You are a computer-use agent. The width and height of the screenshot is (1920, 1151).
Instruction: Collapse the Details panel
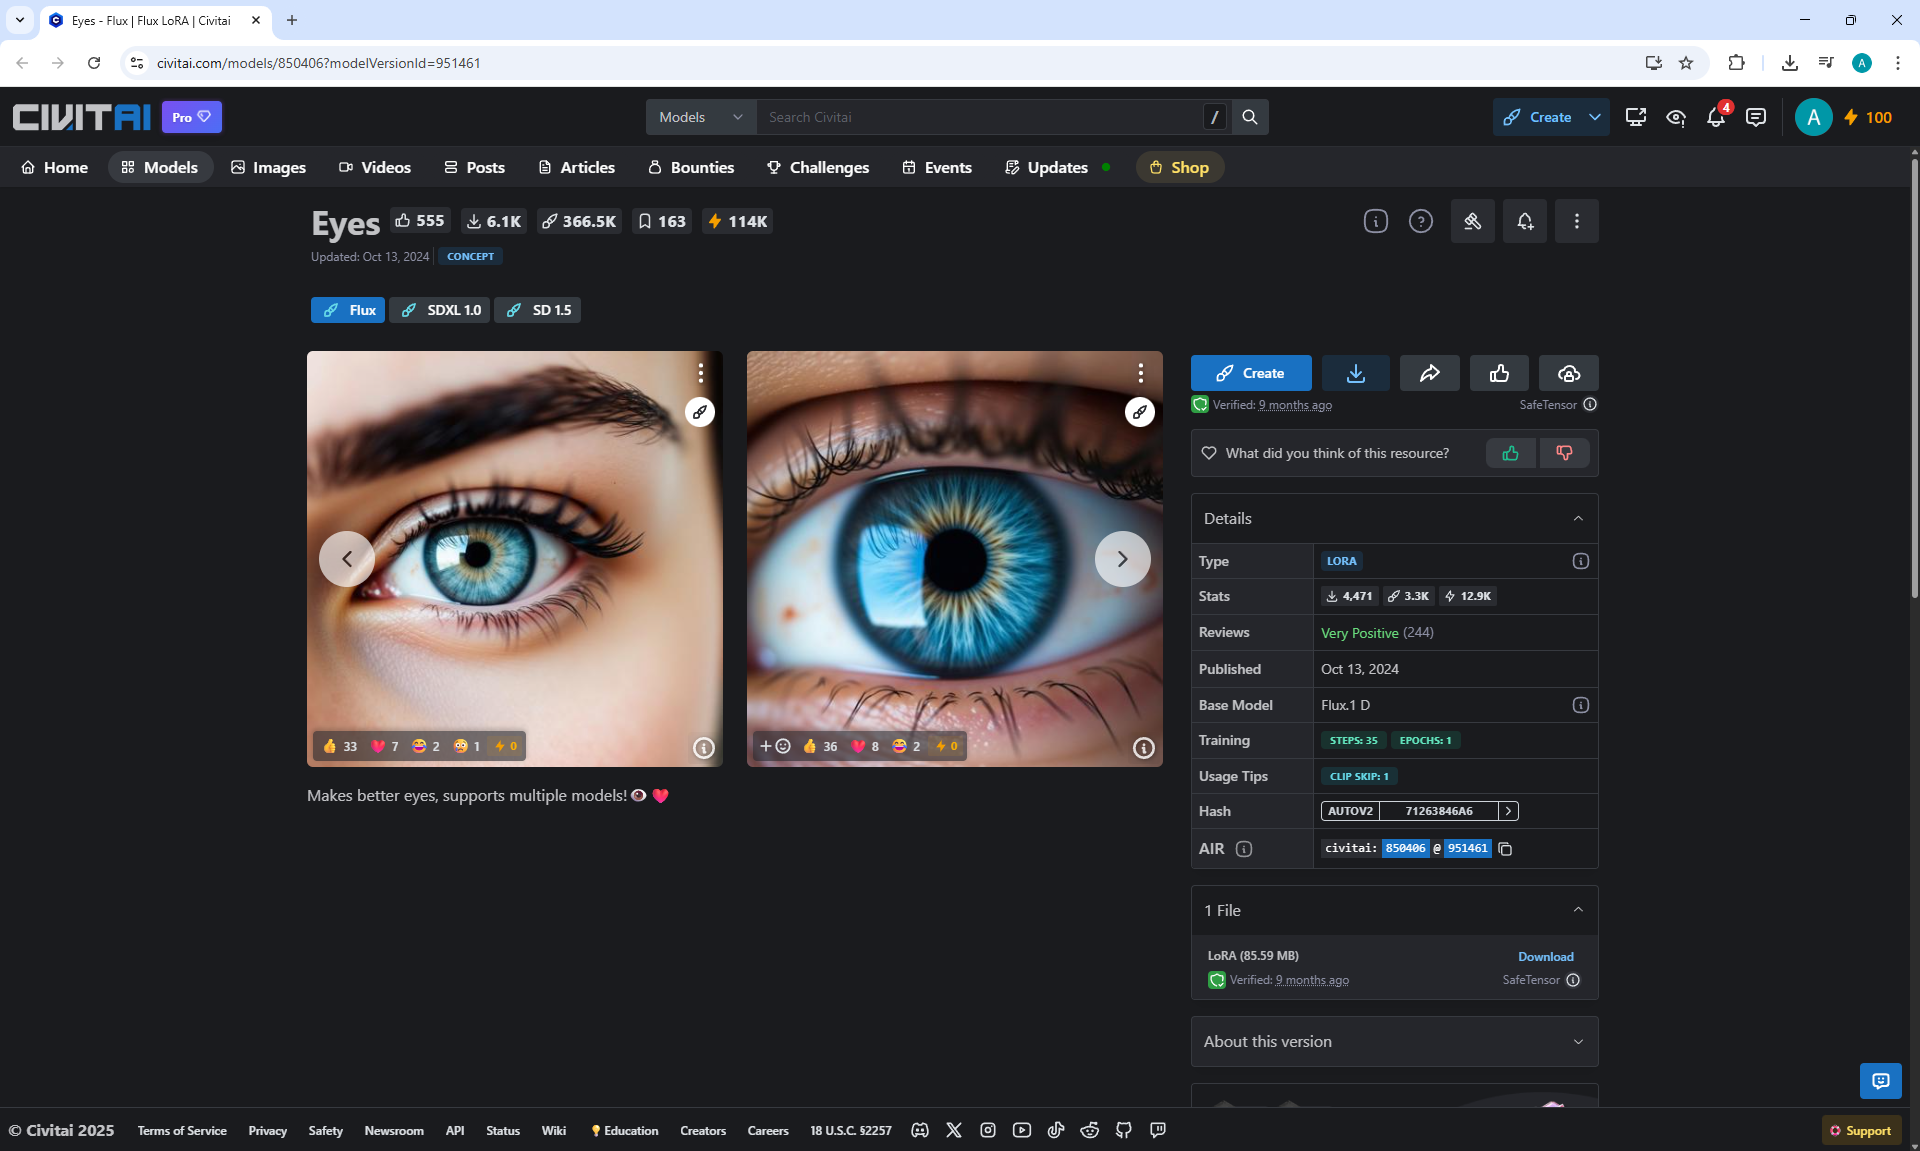tap(1578, 518)
